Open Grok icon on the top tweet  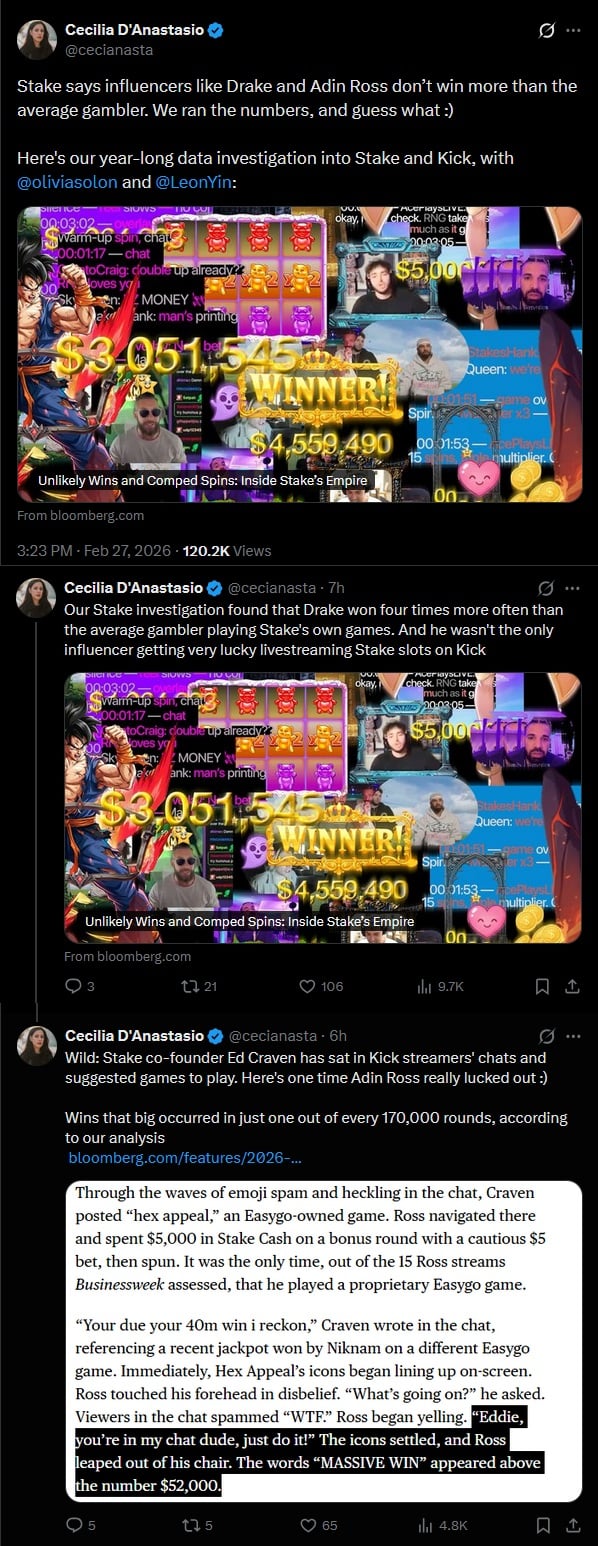[546, 31]
